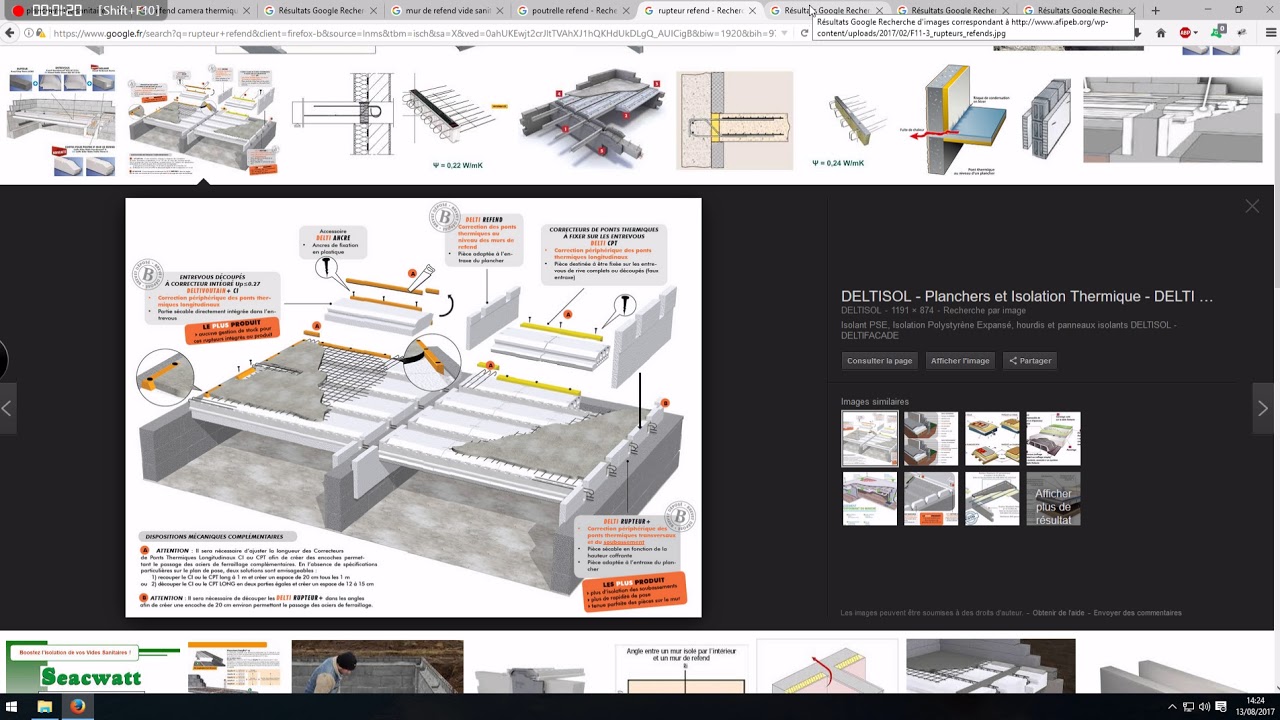
Task: Click 'Consulter la page' button
Action: [879, 360]
